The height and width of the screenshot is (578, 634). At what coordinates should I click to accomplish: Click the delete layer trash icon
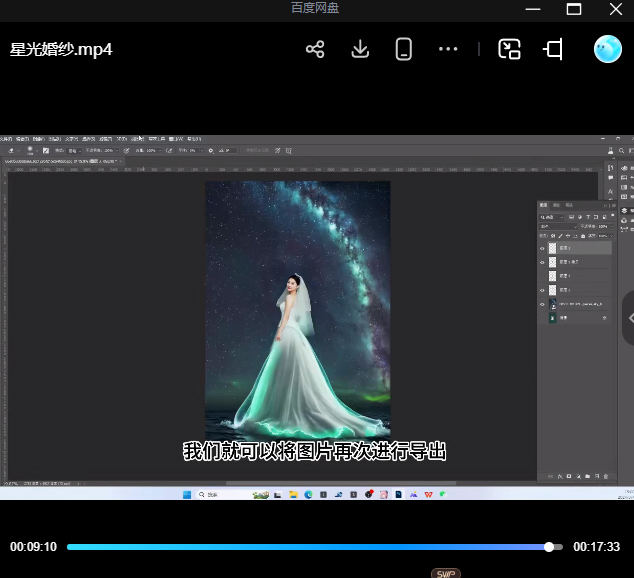click(x=607, y=476)
